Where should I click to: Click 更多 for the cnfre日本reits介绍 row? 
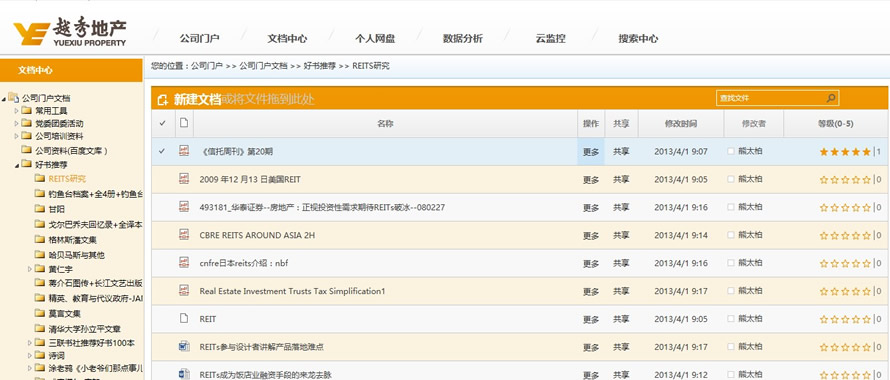click(591, 264)
